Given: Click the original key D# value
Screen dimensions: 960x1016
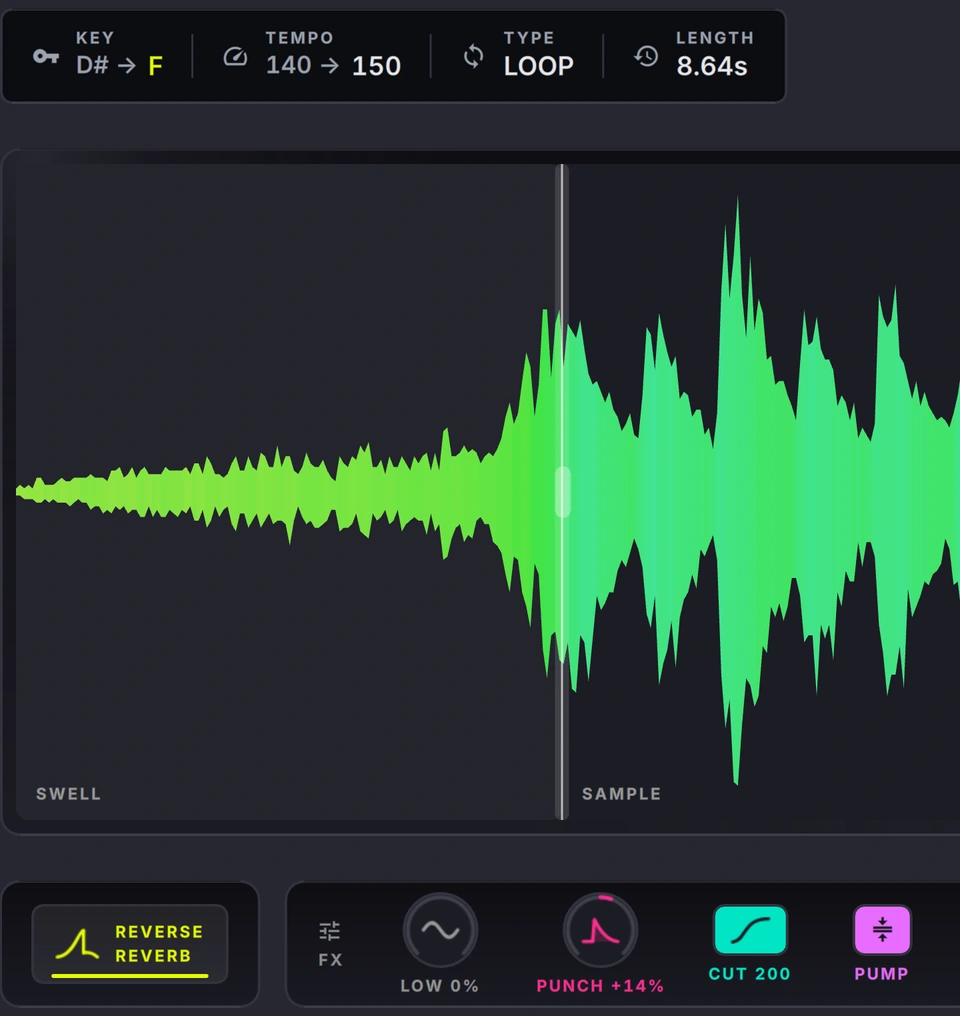Looking at the screenshot, I should (x=92, y=65).
